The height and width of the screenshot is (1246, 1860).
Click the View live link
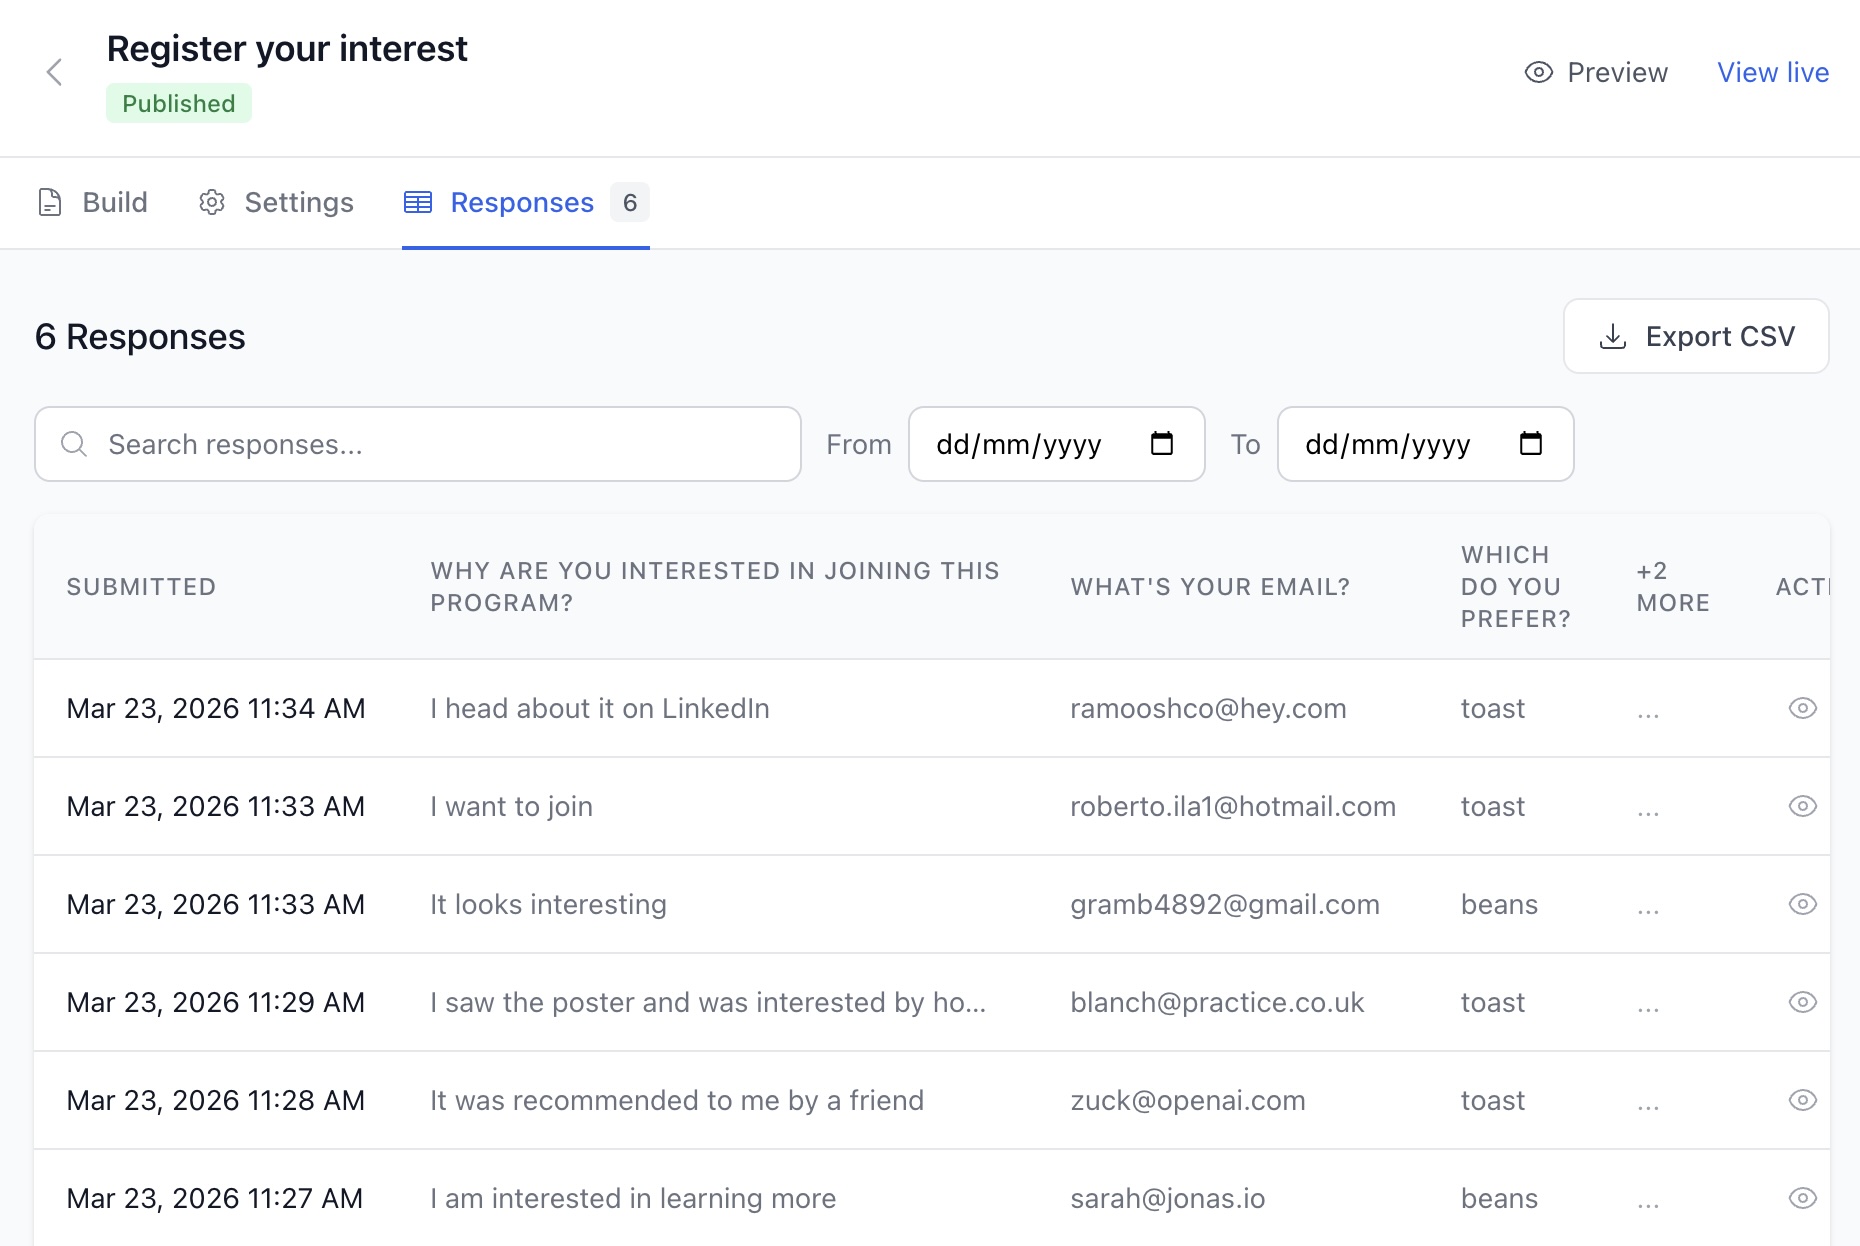coord(1772,72)
